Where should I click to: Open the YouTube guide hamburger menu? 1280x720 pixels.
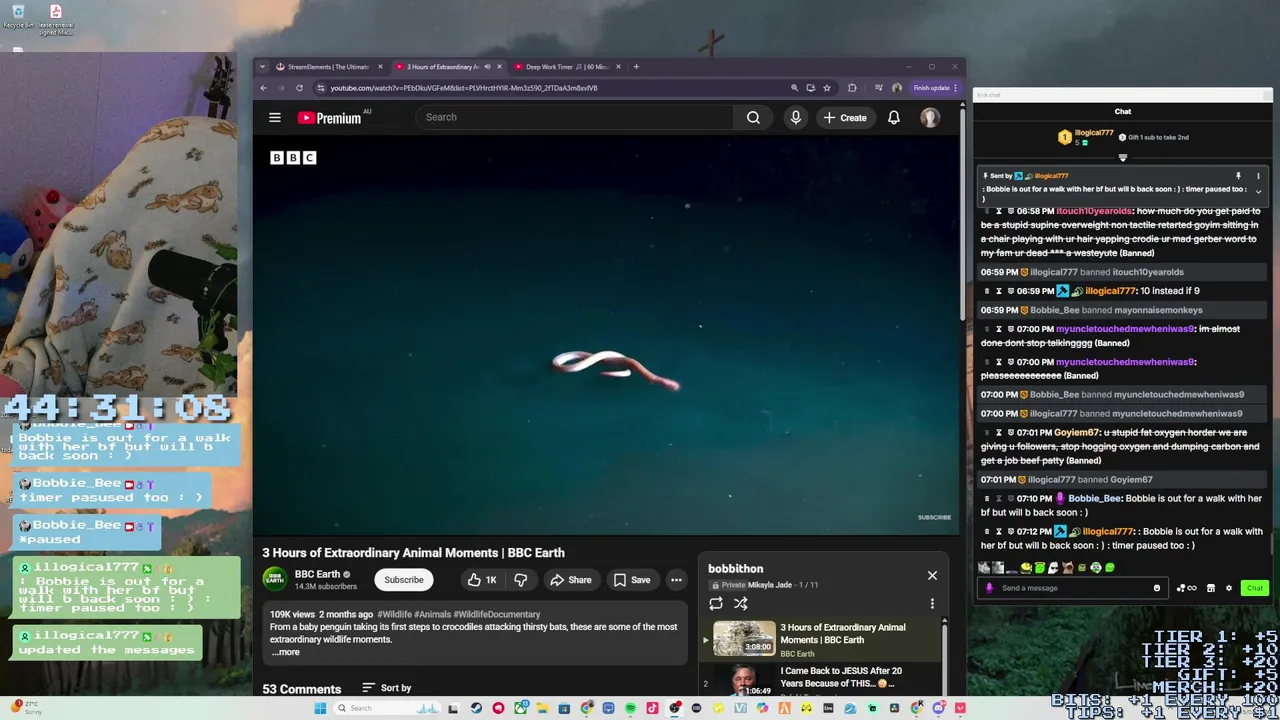274,118
